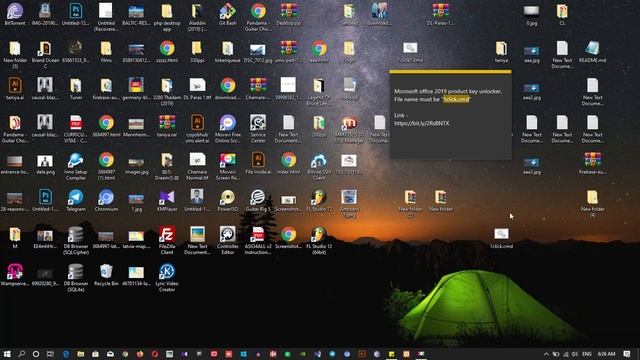
Task: Open the Windows Start menu
Action: pos(7,353)
